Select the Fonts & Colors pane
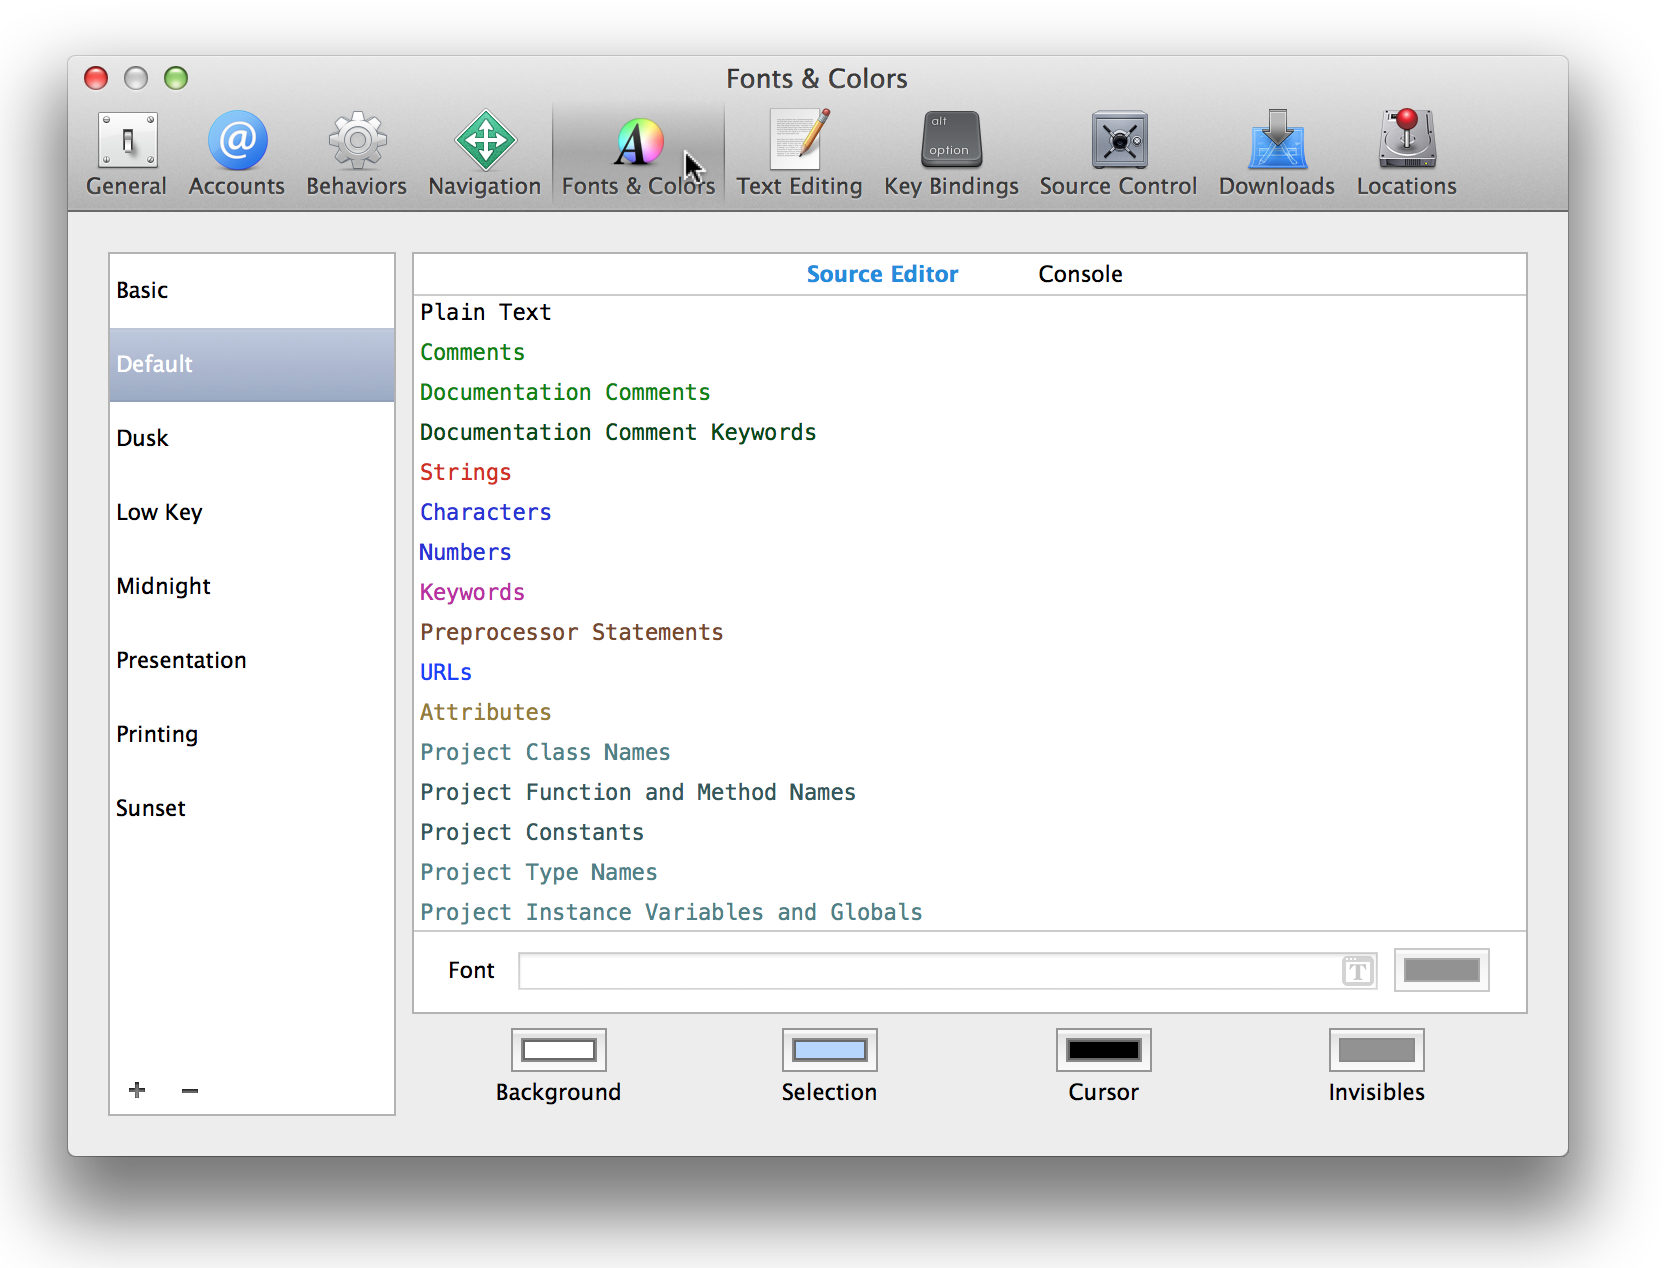 click(x=638, y=154)
